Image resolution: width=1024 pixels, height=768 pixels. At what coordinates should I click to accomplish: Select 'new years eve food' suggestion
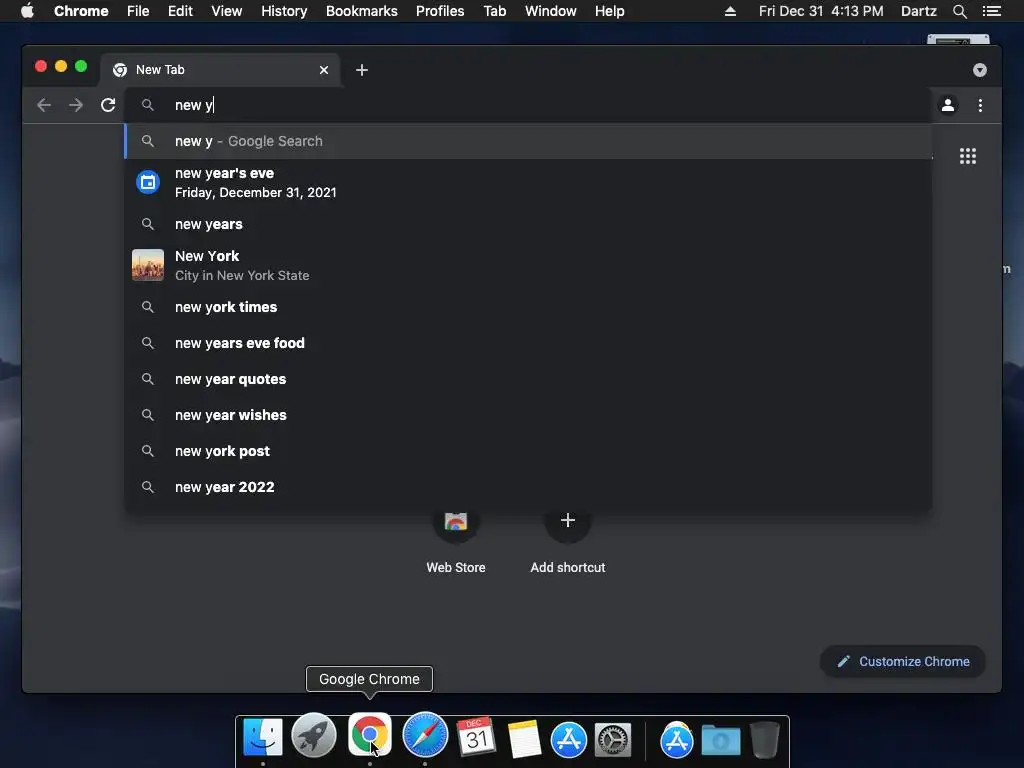tap(528, 343)
